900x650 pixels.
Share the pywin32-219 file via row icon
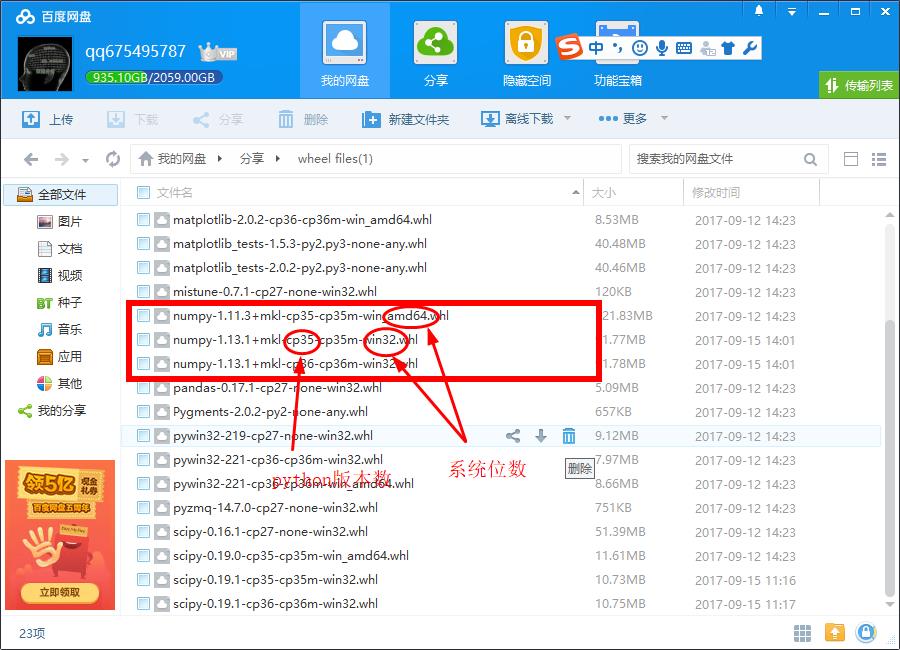(513, 436)
